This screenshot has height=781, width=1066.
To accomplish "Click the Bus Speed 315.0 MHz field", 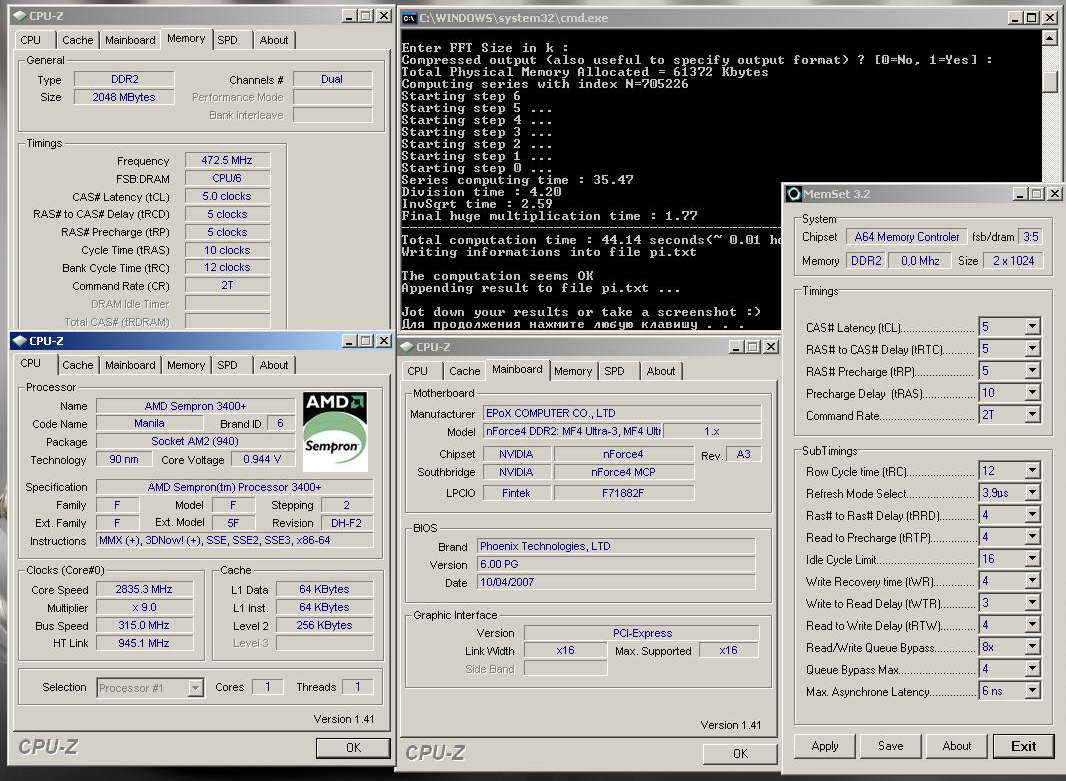I will (x=144, y=625).
